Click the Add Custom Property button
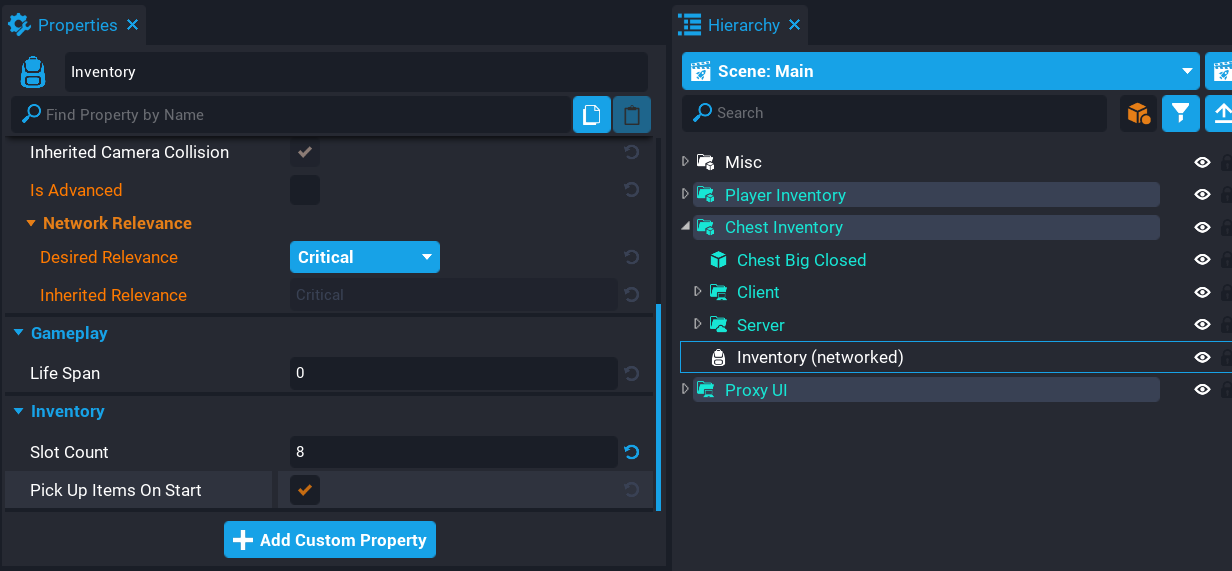Viewport: 1232px width, 571px height. coord(330,540)
